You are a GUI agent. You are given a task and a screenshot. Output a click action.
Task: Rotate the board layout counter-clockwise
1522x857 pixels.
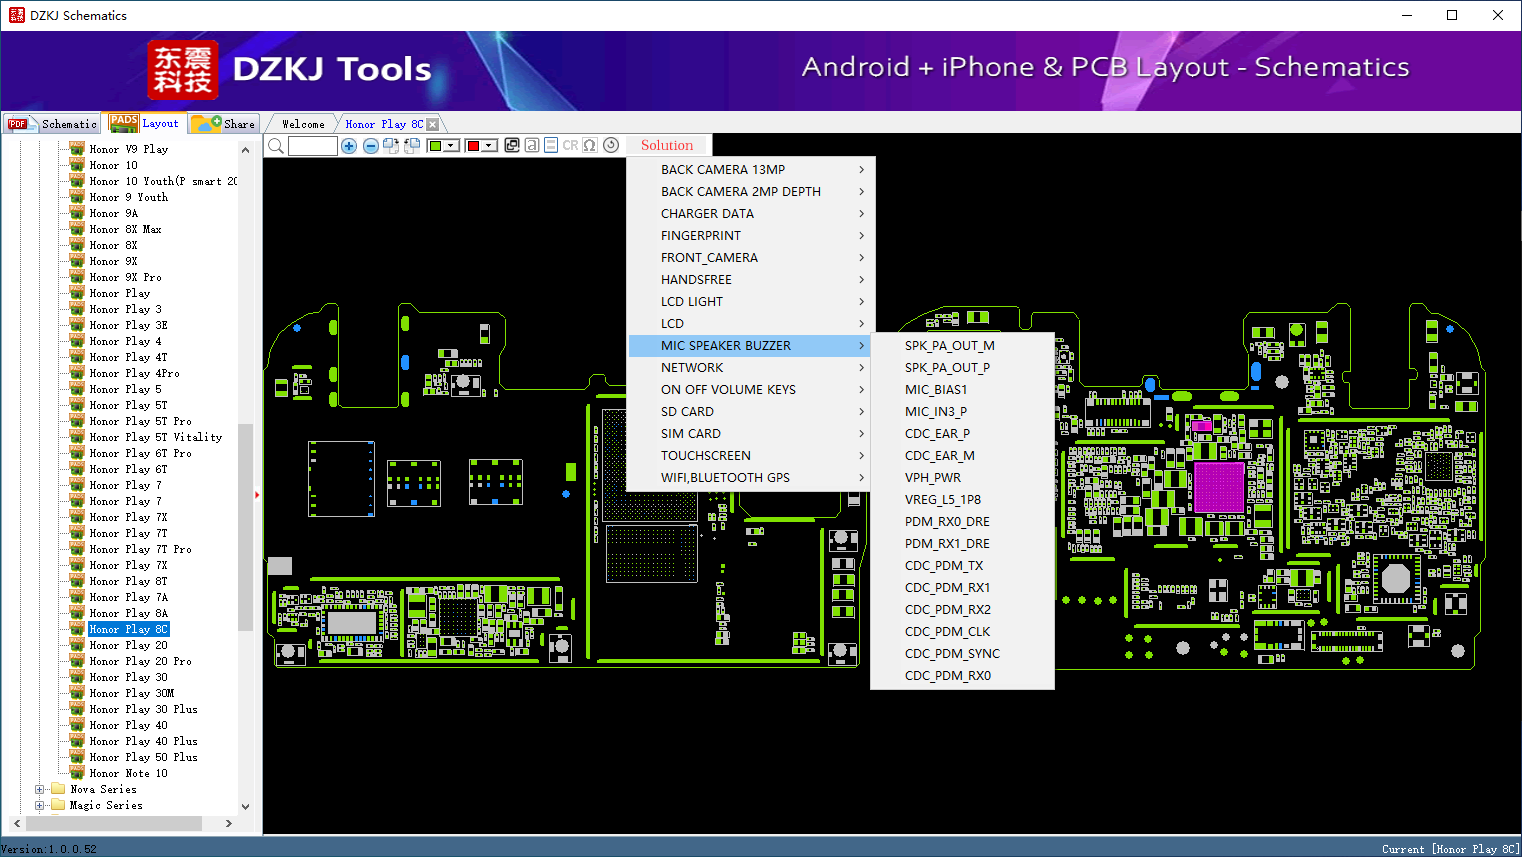click(x=411, y=146)
